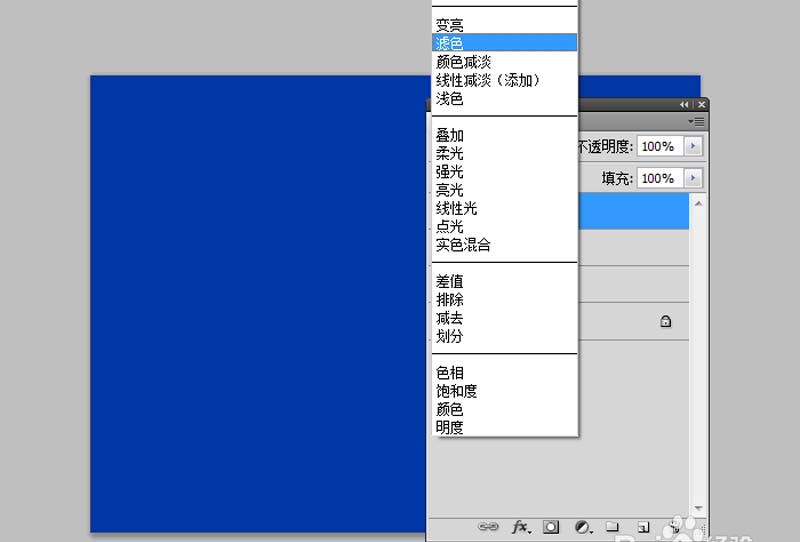Open the 填充 slider arrow

point(693,178)
